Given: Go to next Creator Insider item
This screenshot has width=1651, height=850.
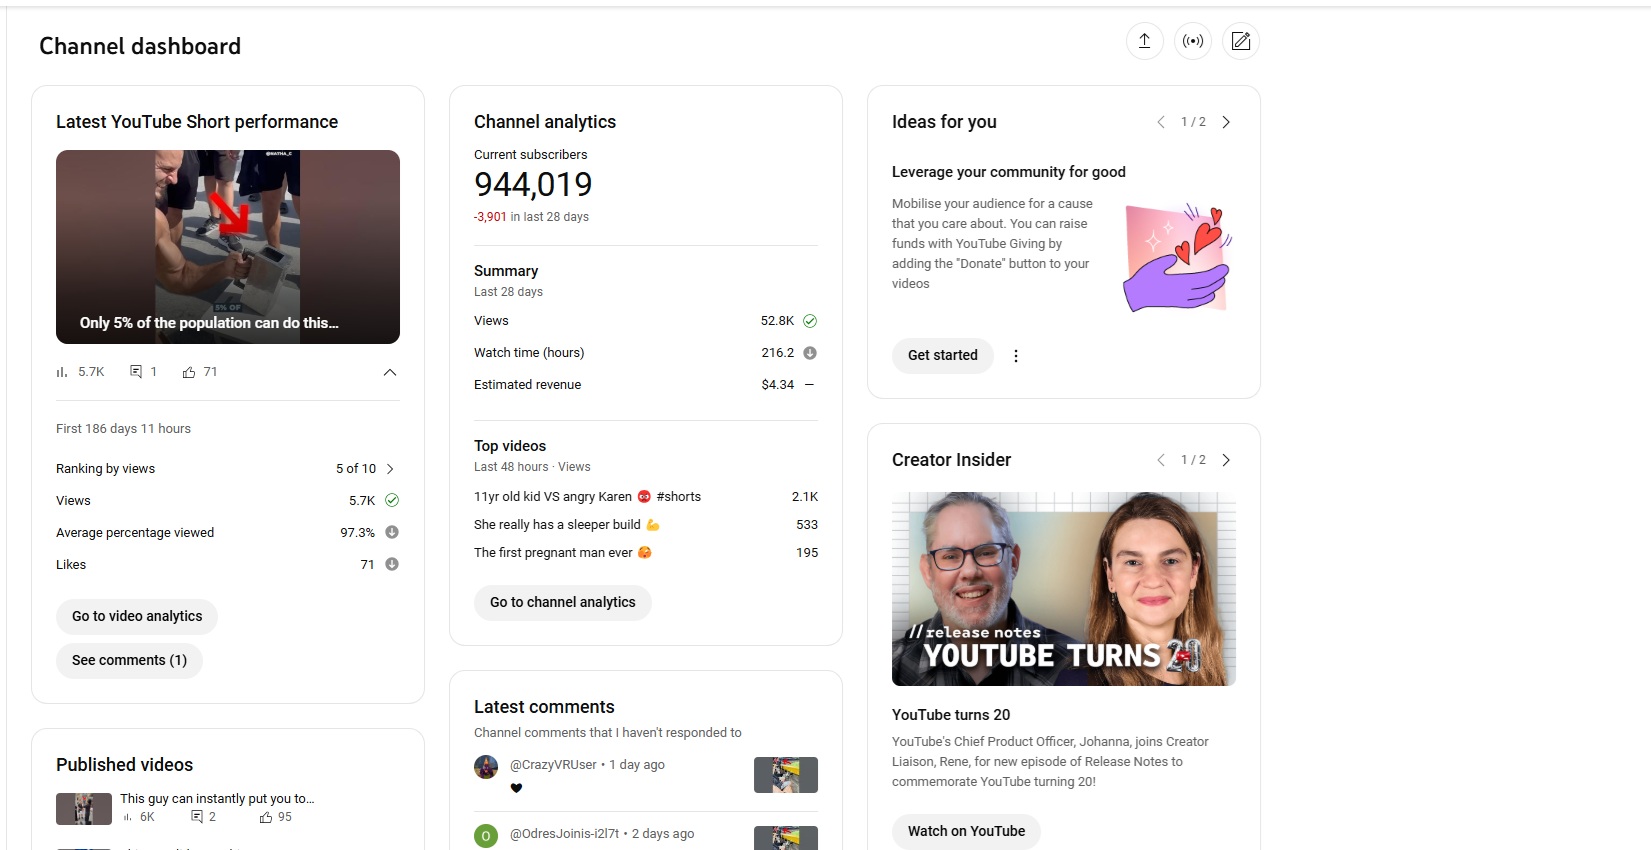Looking at the screenshot, I should click(1226, 460).
